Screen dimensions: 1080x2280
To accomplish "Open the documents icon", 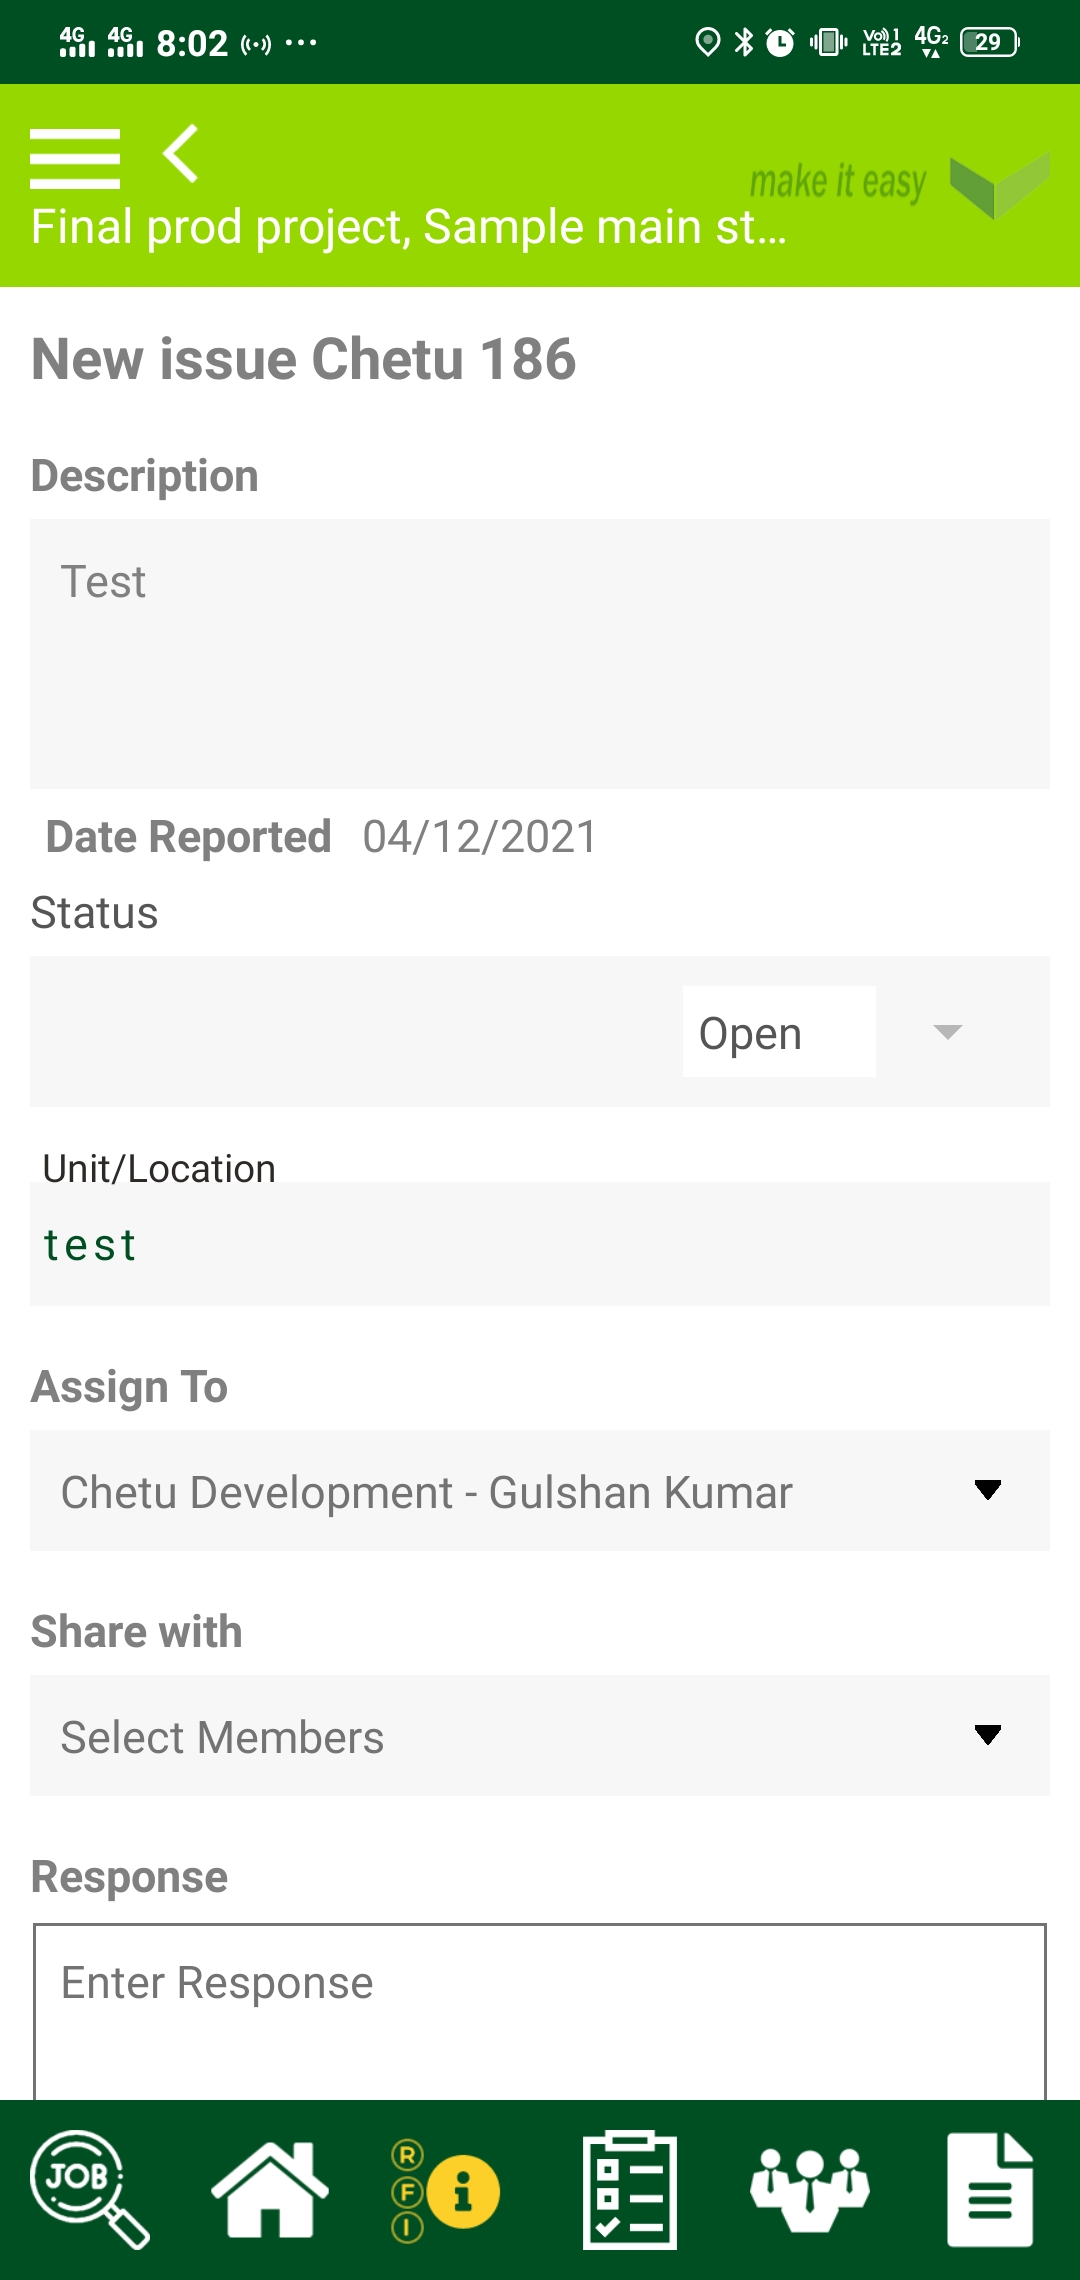I will 989,2189.
